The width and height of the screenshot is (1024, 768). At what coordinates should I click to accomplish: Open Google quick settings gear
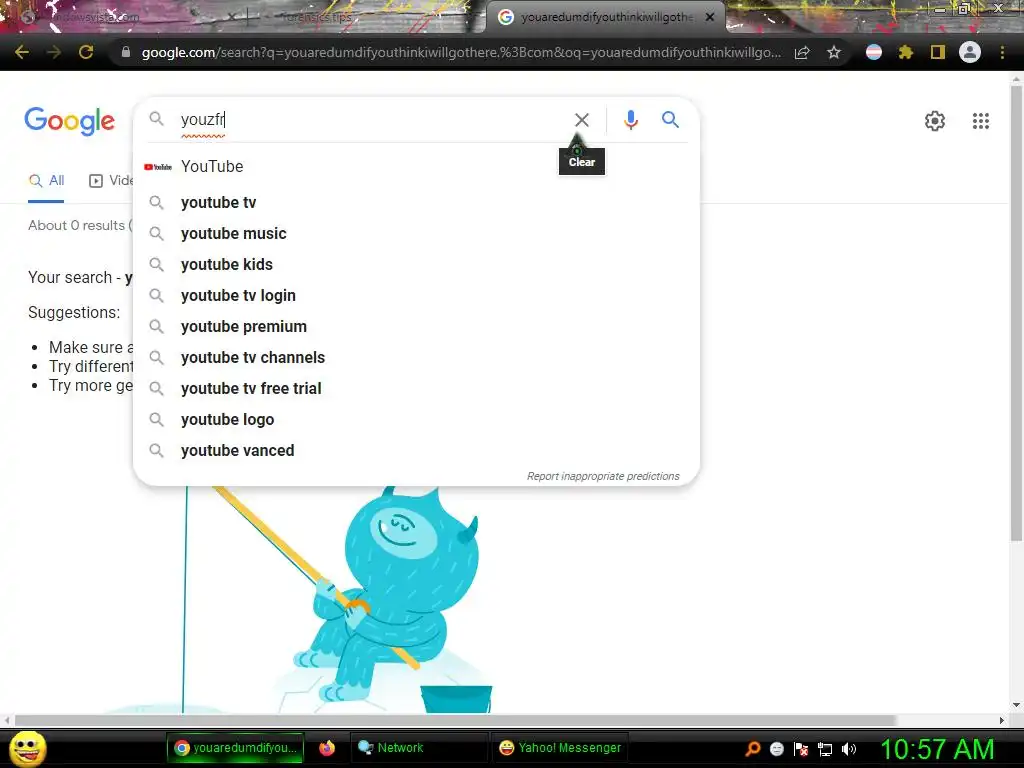(x=935, y=121)
